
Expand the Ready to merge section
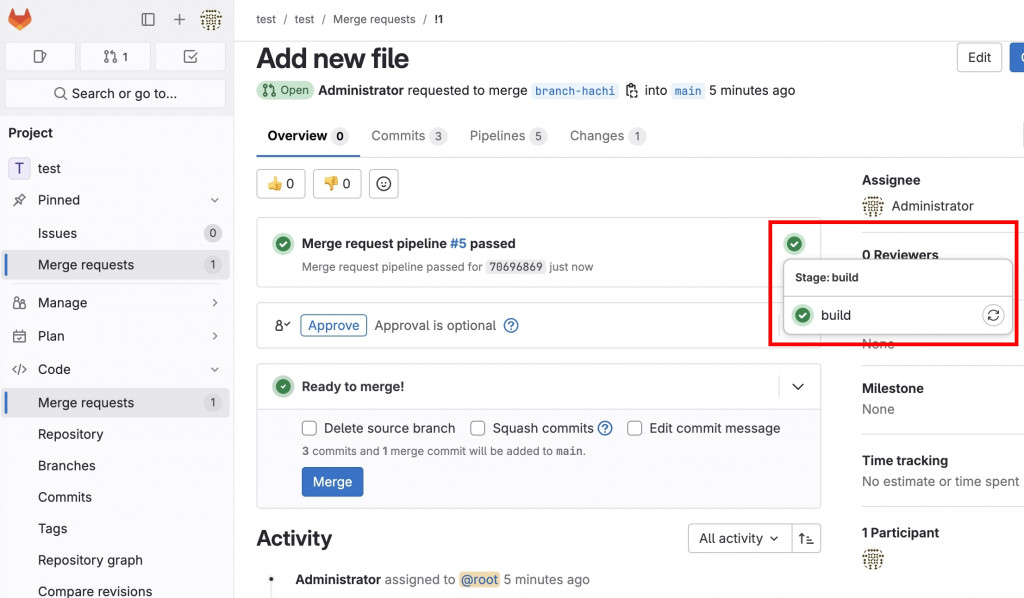[798, 386]
